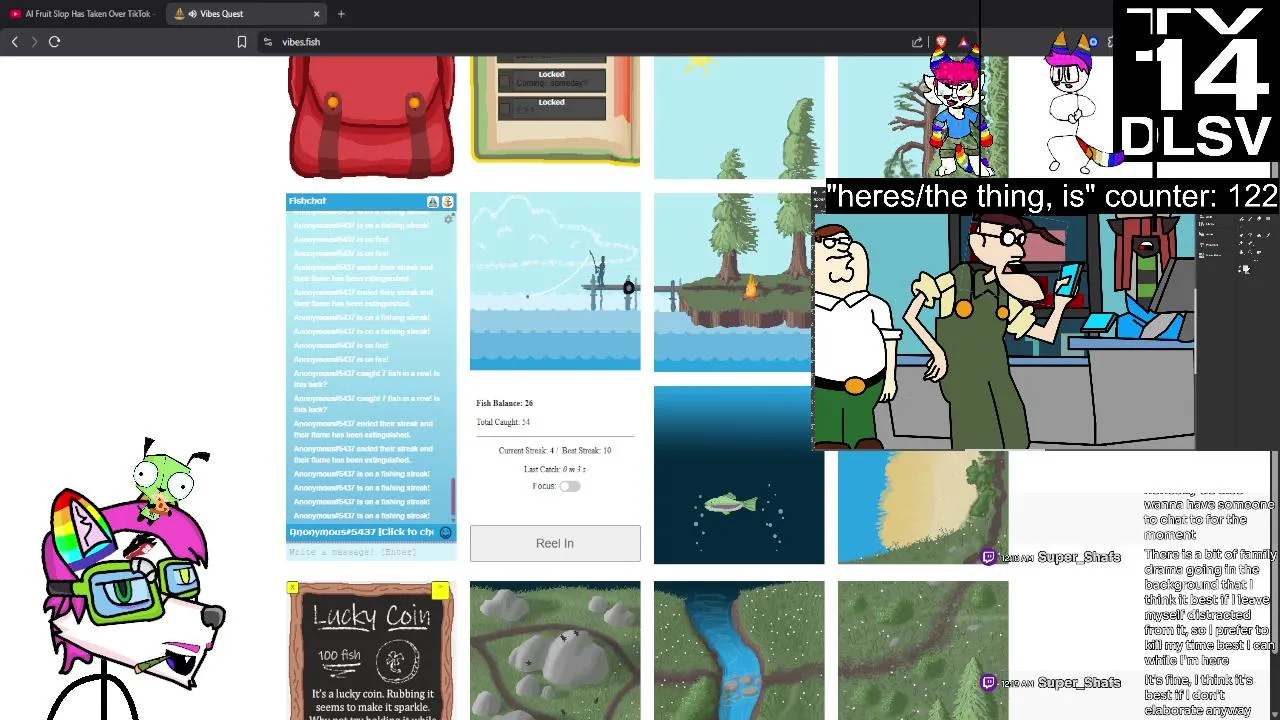
Task: Click the grey boulder map tile
Action: (555, 650)
